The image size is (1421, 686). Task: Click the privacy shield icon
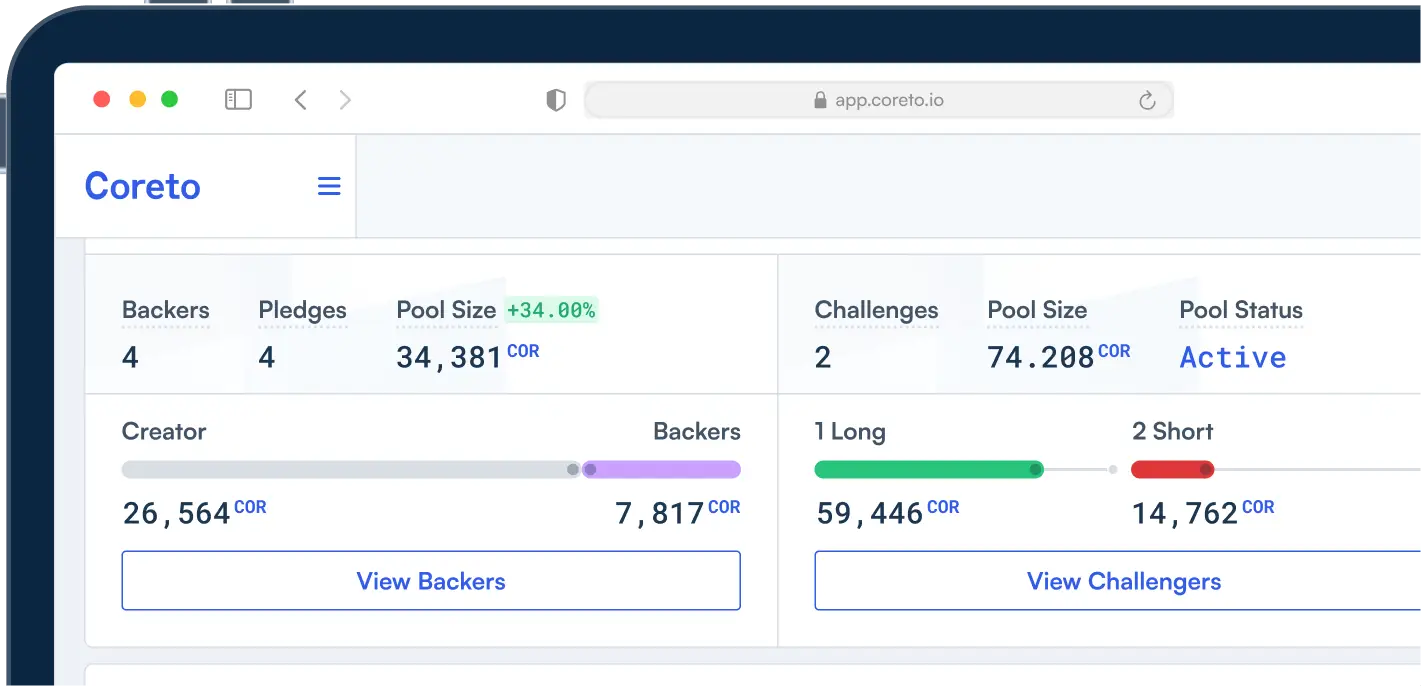[x=556, y=100]
